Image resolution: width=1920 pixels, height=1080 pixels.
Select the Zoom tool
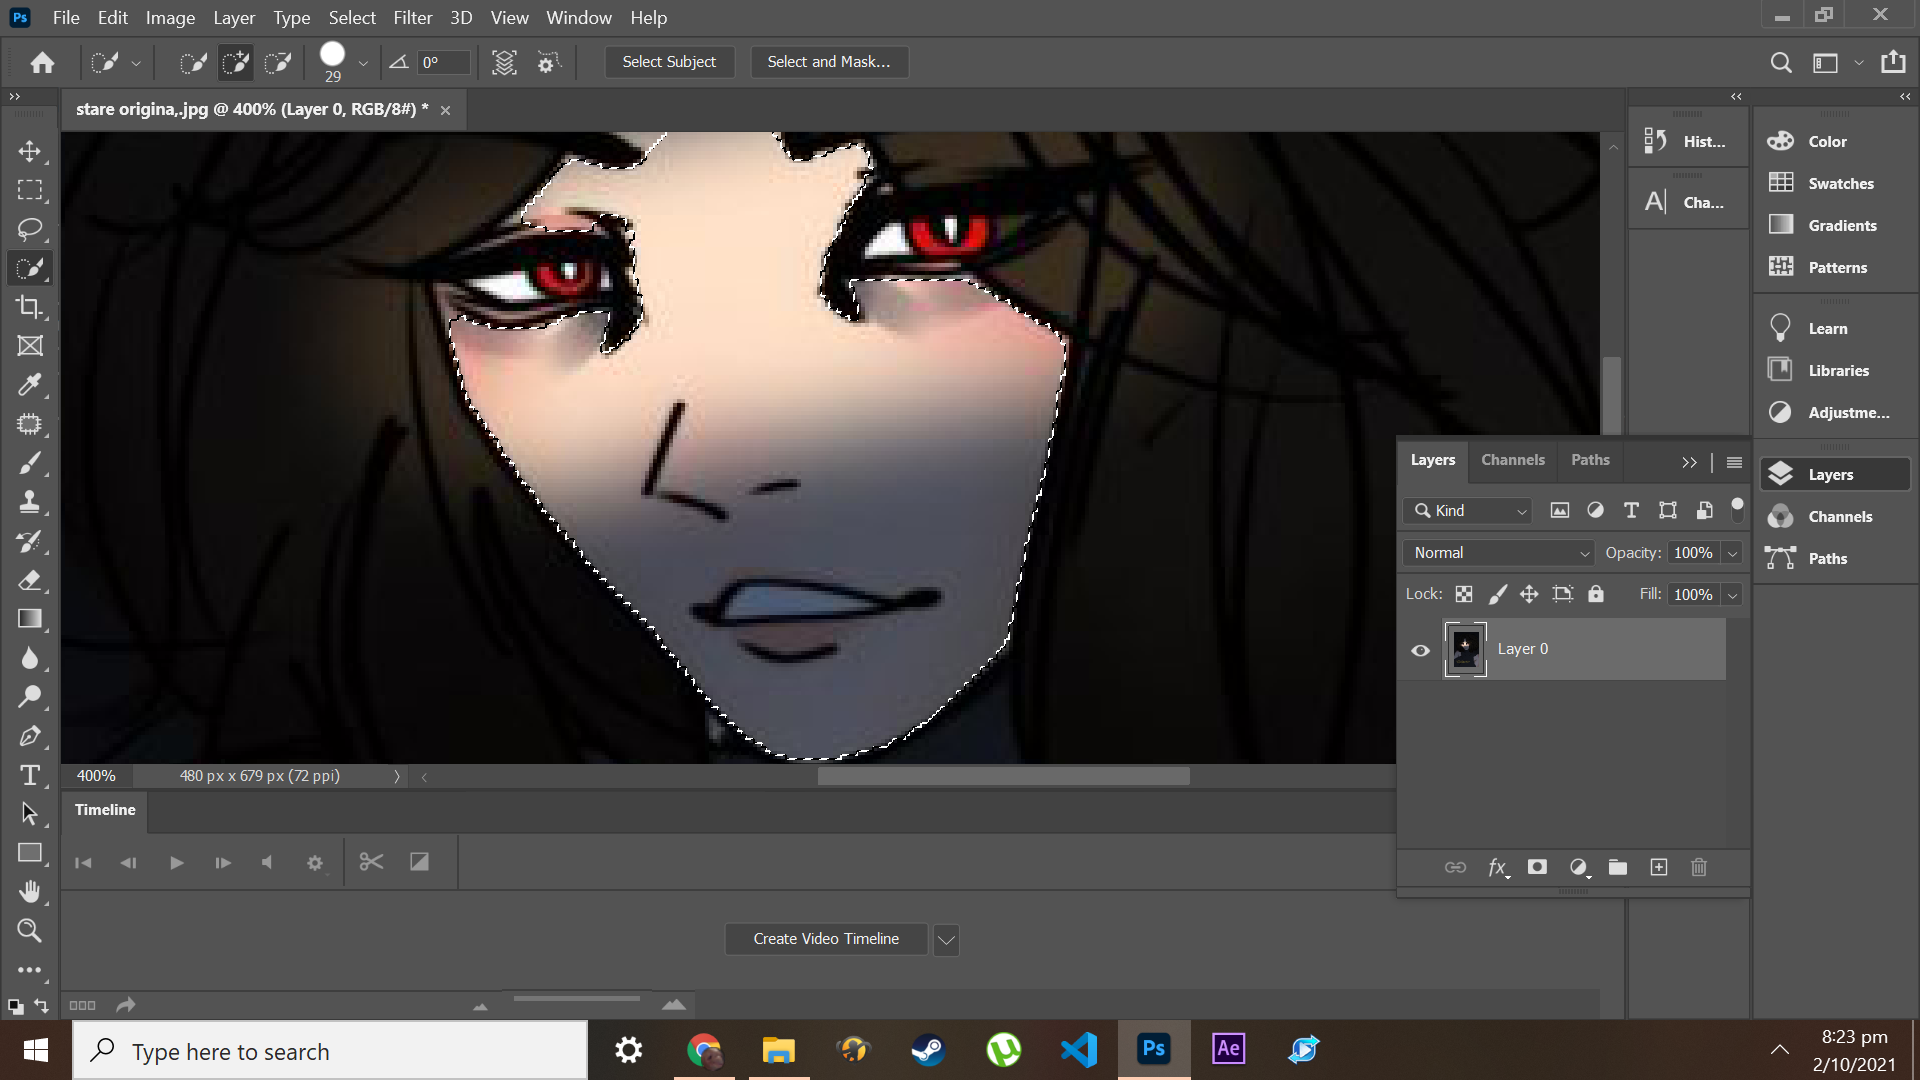30,930
